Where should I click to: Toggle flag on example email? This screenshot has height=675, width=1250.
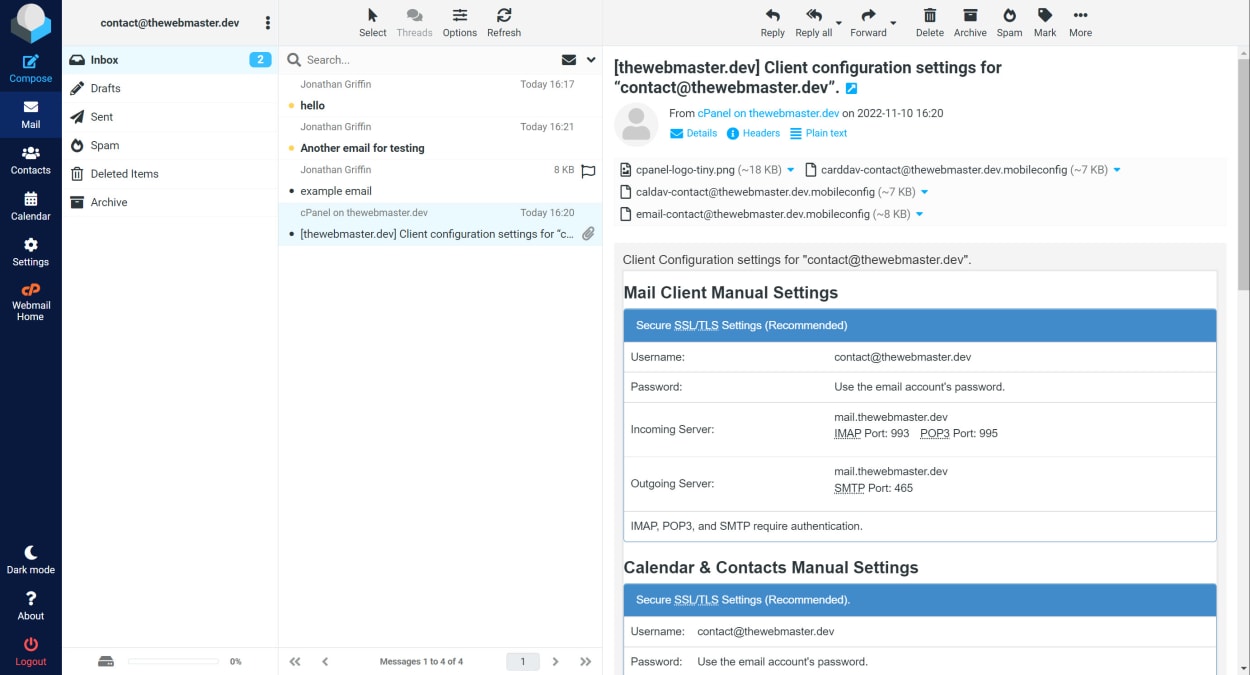pos(588,171)
